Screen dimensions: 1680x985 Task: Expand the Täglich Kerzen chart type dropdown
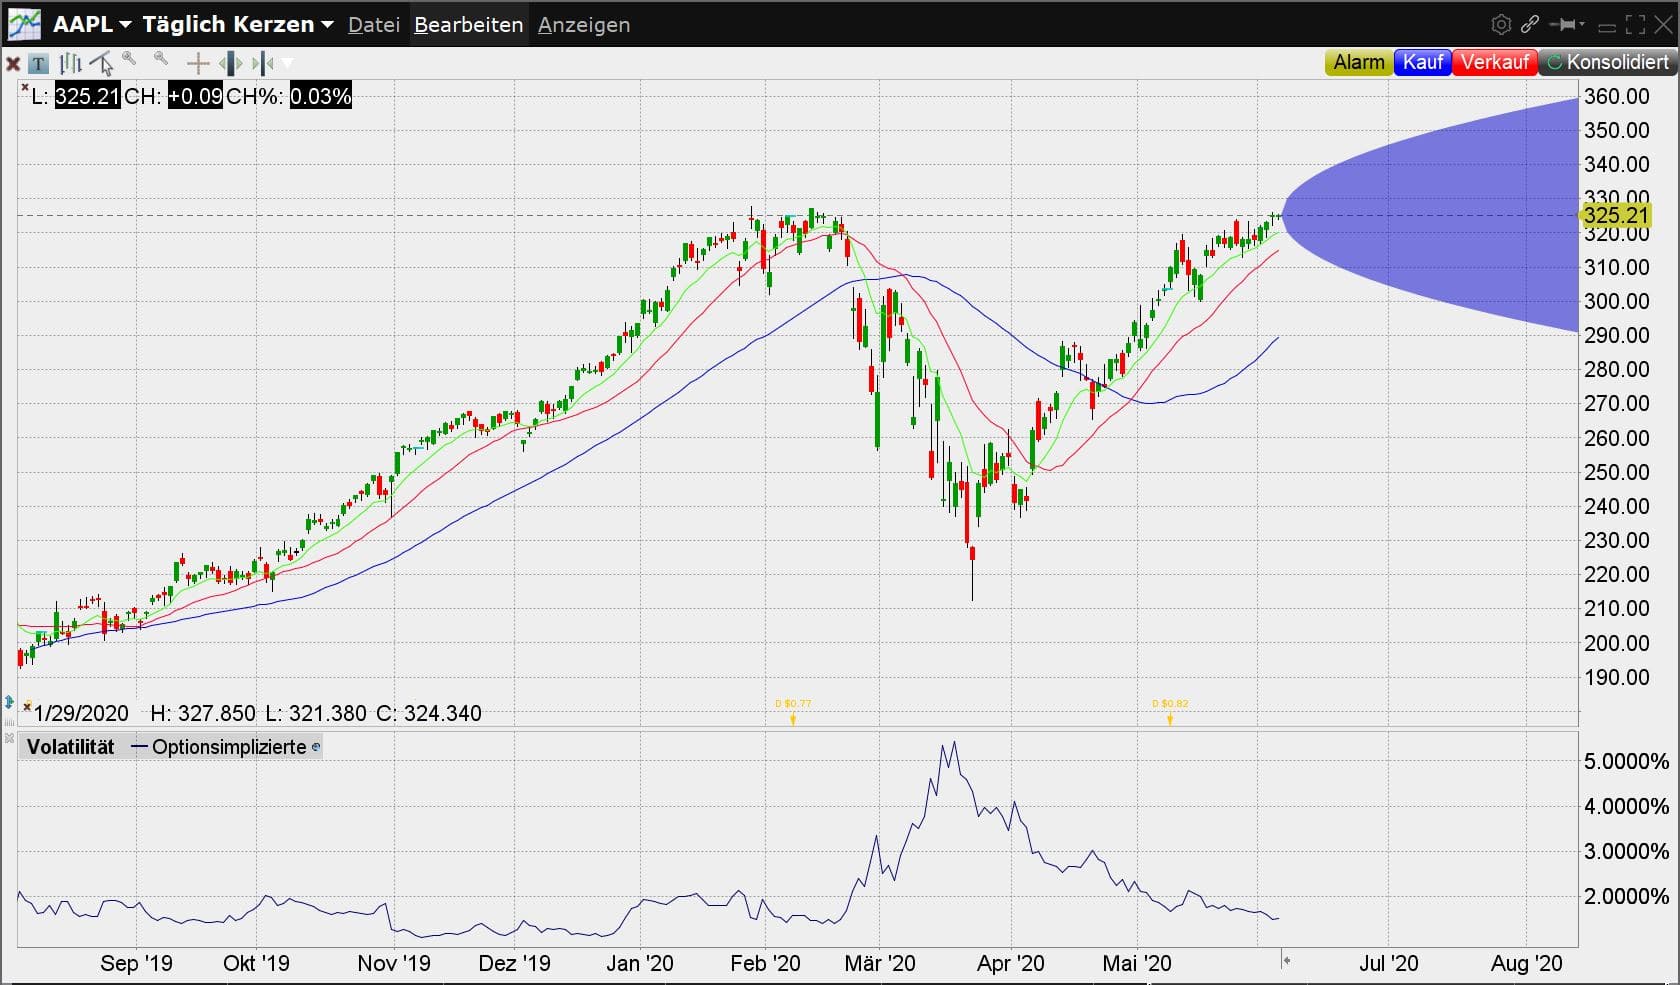(238, 25)
